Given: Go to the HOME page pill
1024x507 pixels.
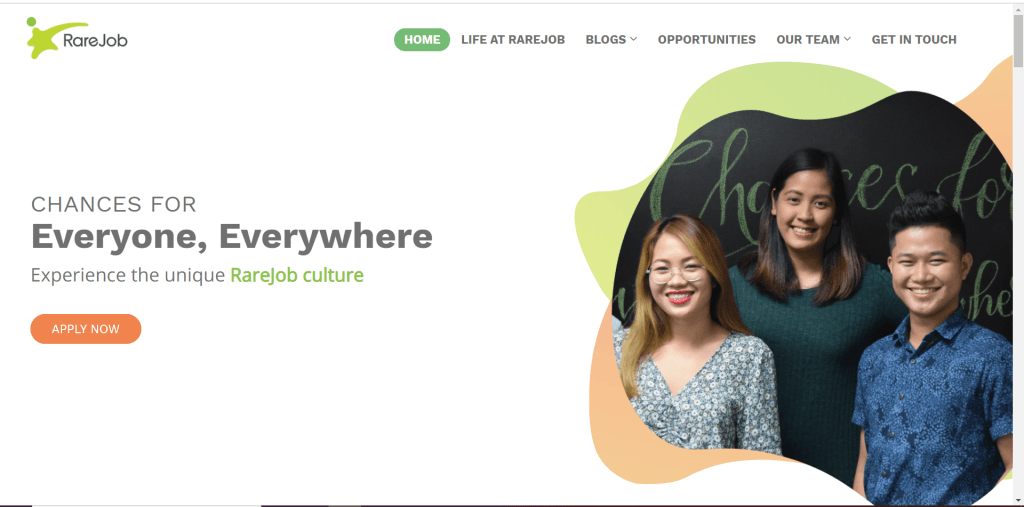Looking at the screenshot, I should coord(422,40).
